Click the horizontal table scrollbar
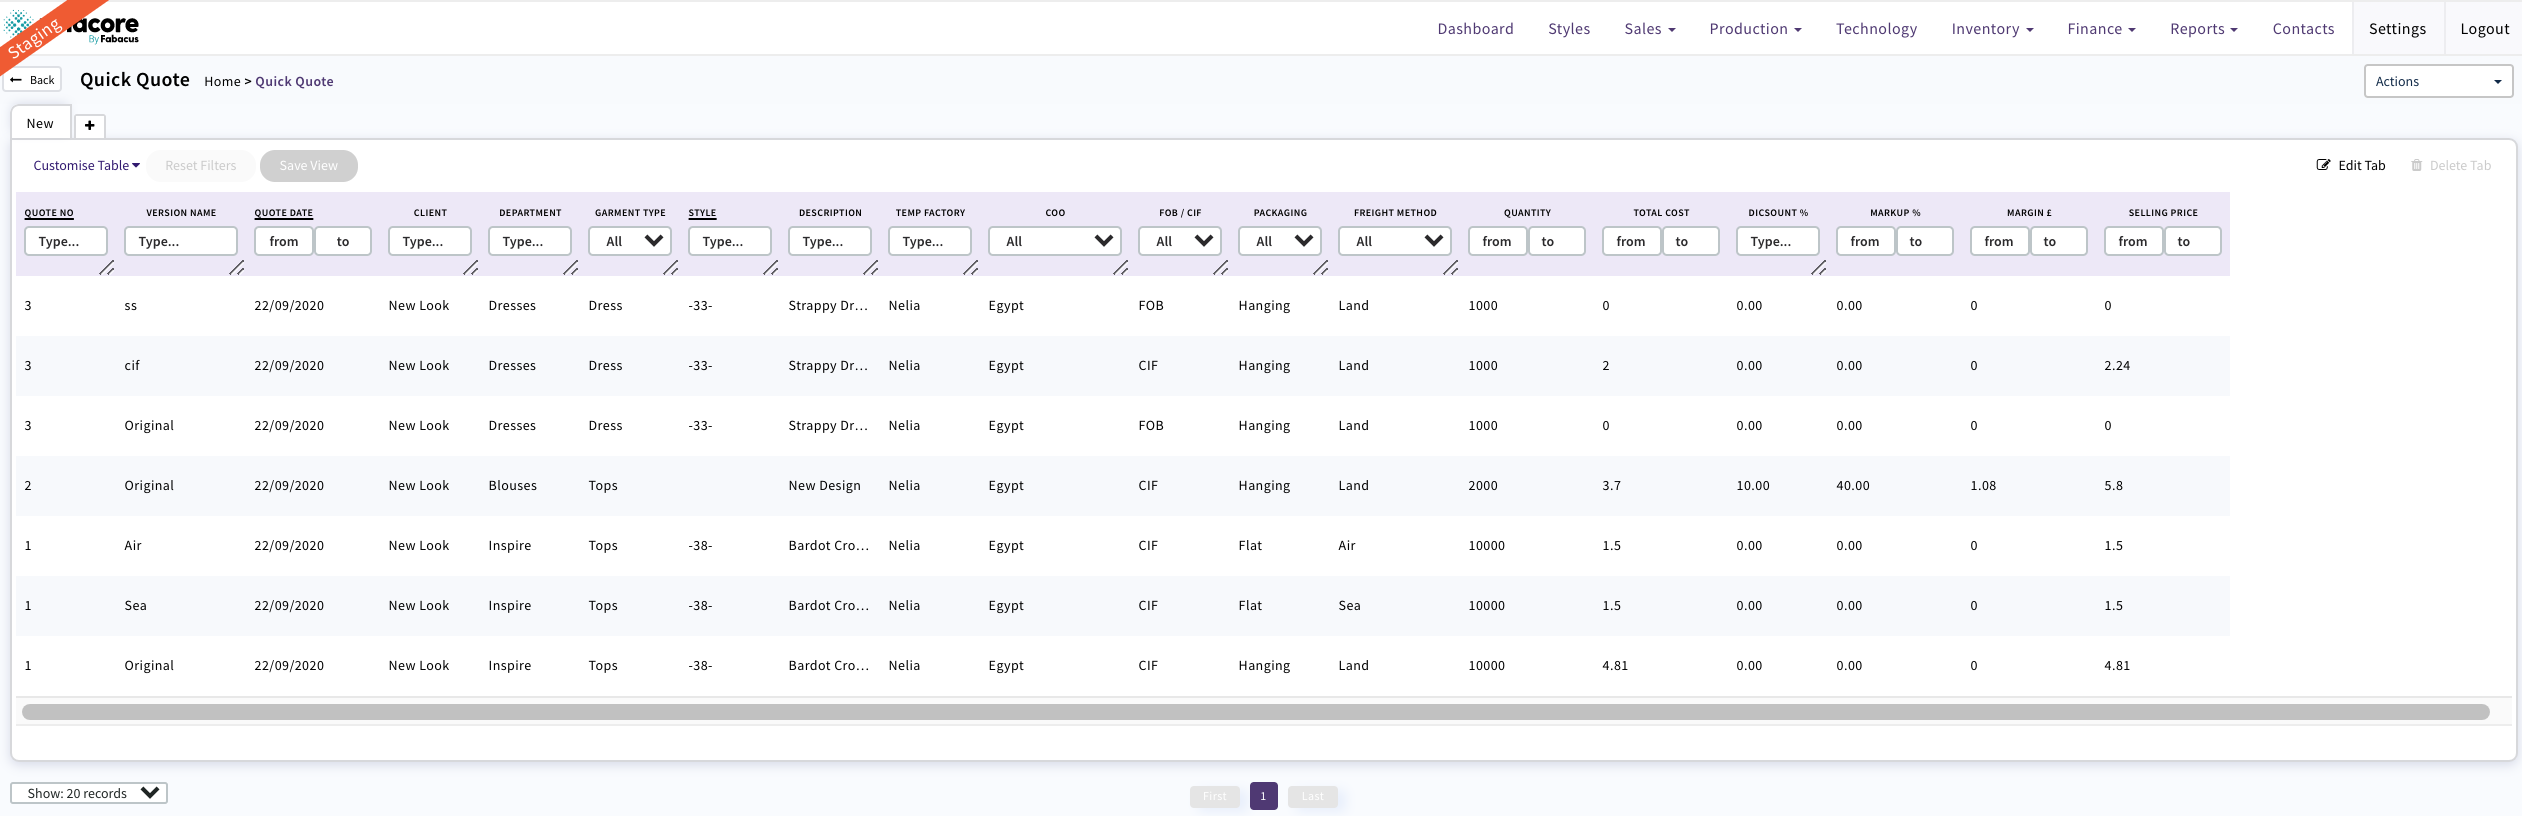2522x816 pixels. pos(1255,712)
